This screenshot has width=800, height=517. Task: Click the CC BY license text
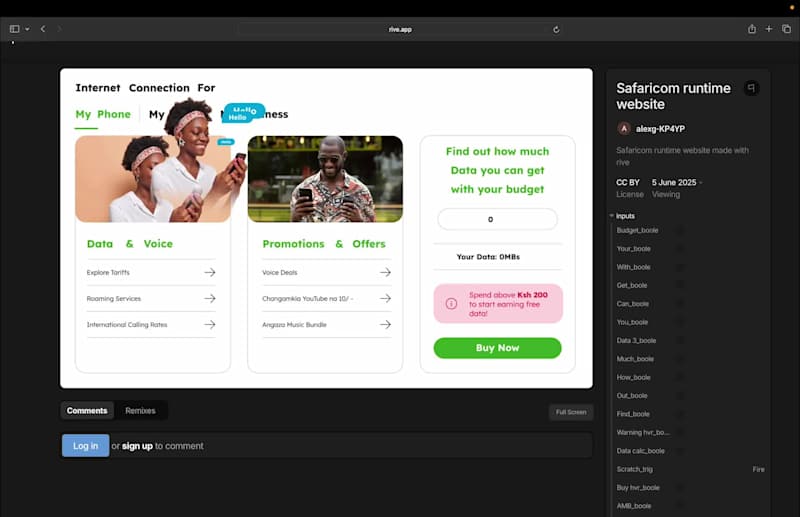tap(628, 182)
